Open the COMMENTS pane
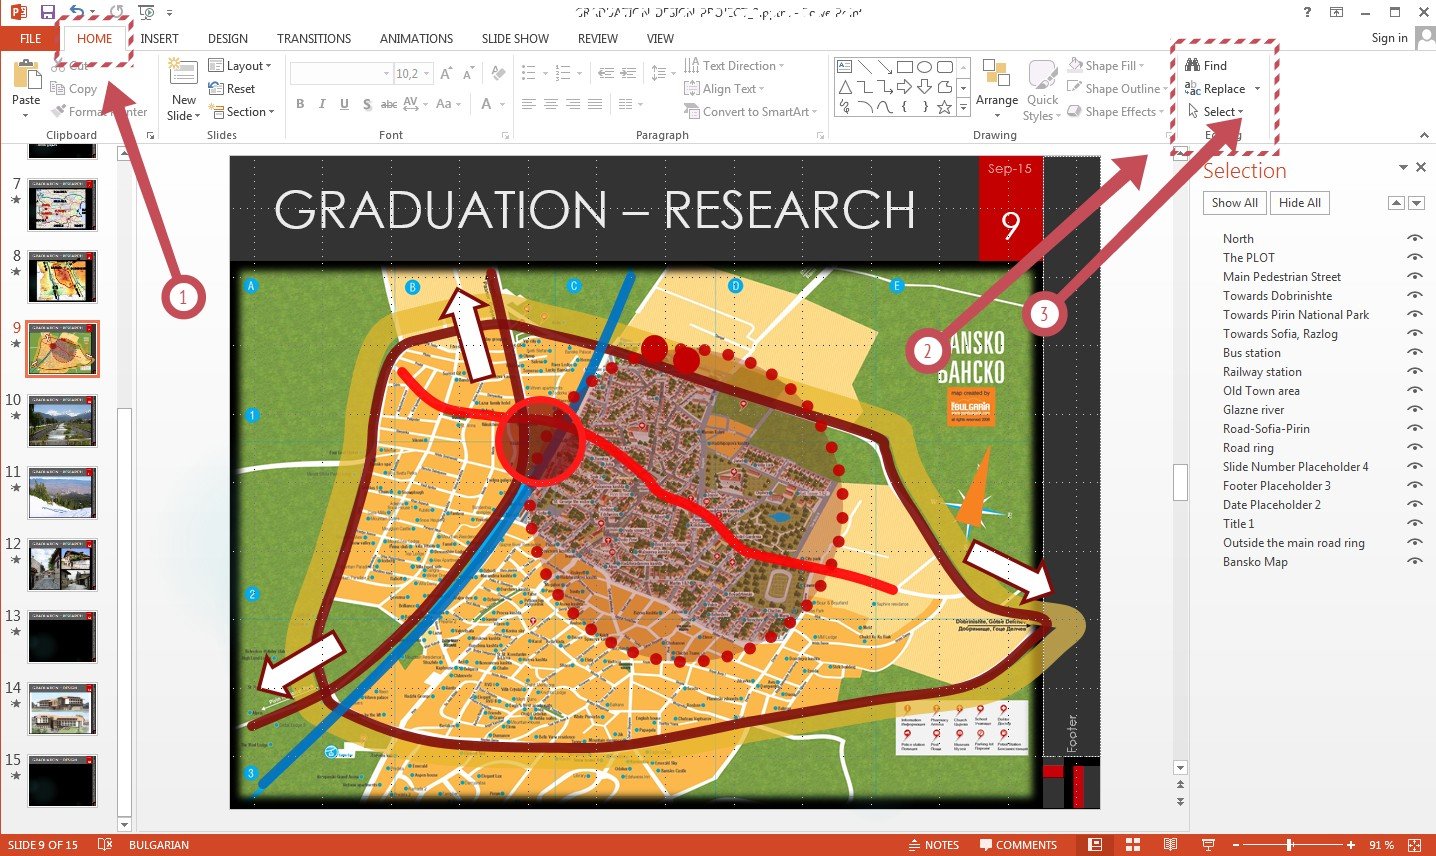This screenshot has width=1436, height=856. coord(1018,845)
